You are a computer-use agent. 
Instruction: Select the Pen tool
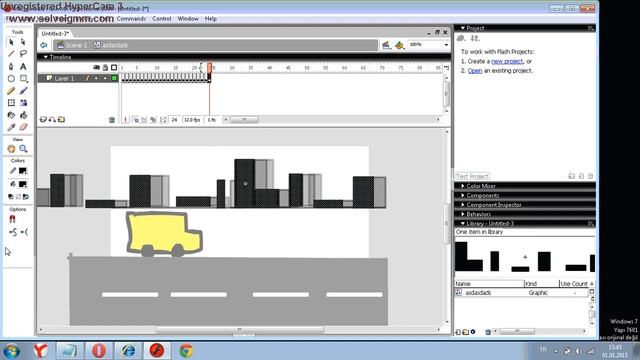[11, 66]
